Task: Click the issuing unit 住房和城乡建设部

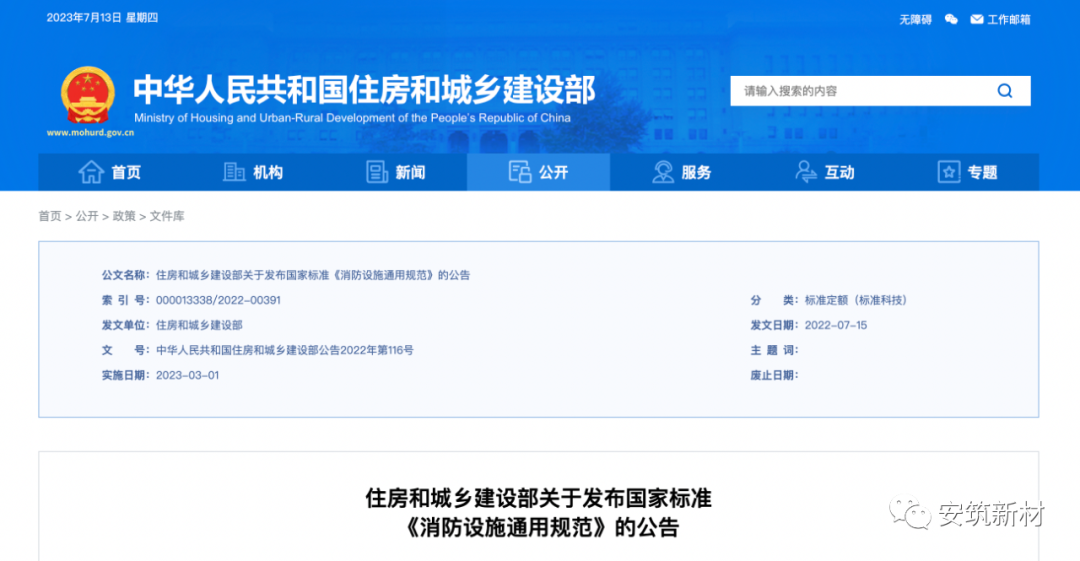Action: [x=199, y=325]
